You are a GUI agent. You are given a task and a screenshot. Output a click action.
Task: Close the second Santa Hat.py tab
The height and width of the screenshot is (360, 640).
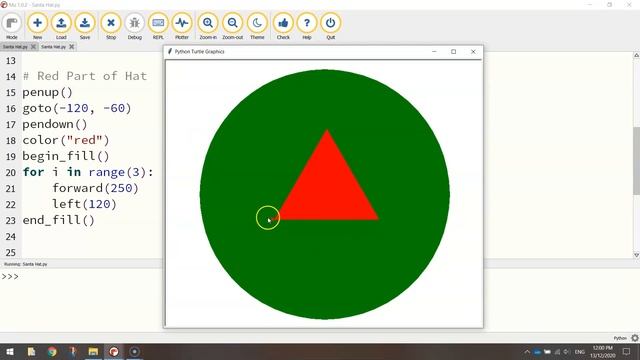tap(71, 47)
